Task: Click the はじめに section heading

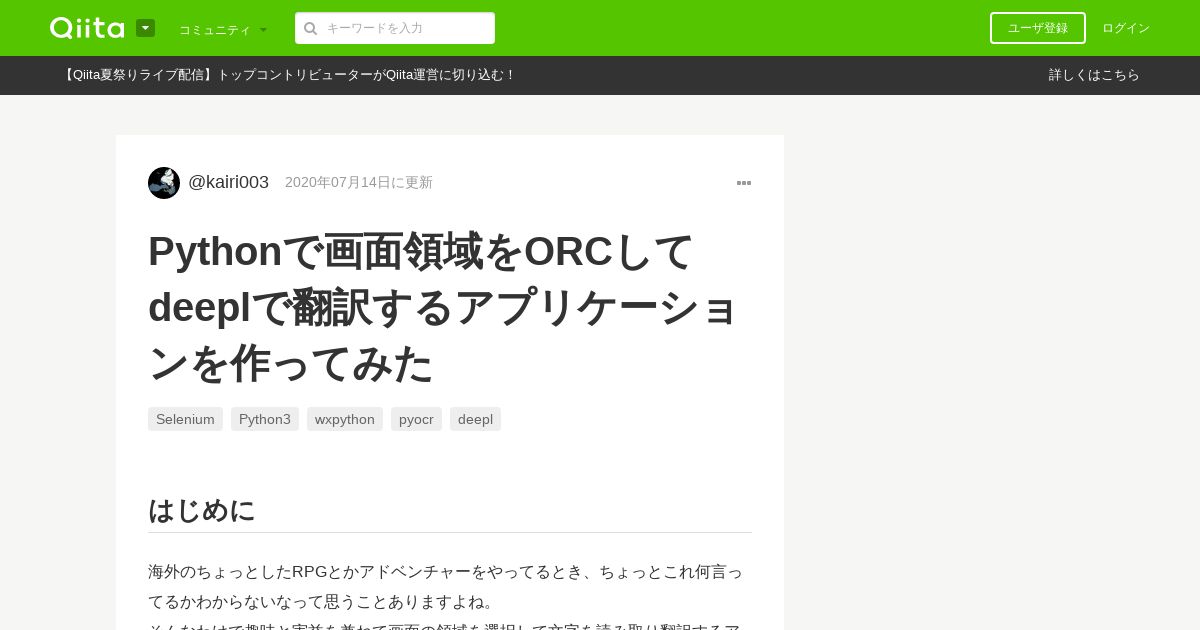Action: (202, 510)
